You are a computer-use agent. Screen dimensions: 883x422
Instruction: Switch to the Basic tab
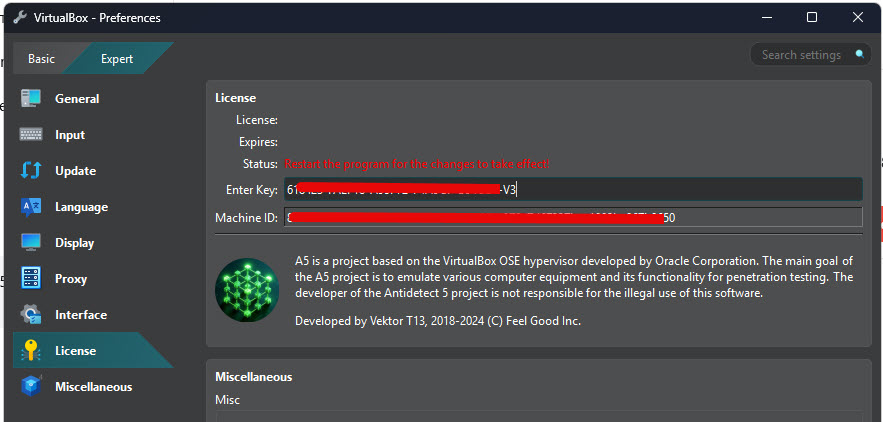(42, 59)
